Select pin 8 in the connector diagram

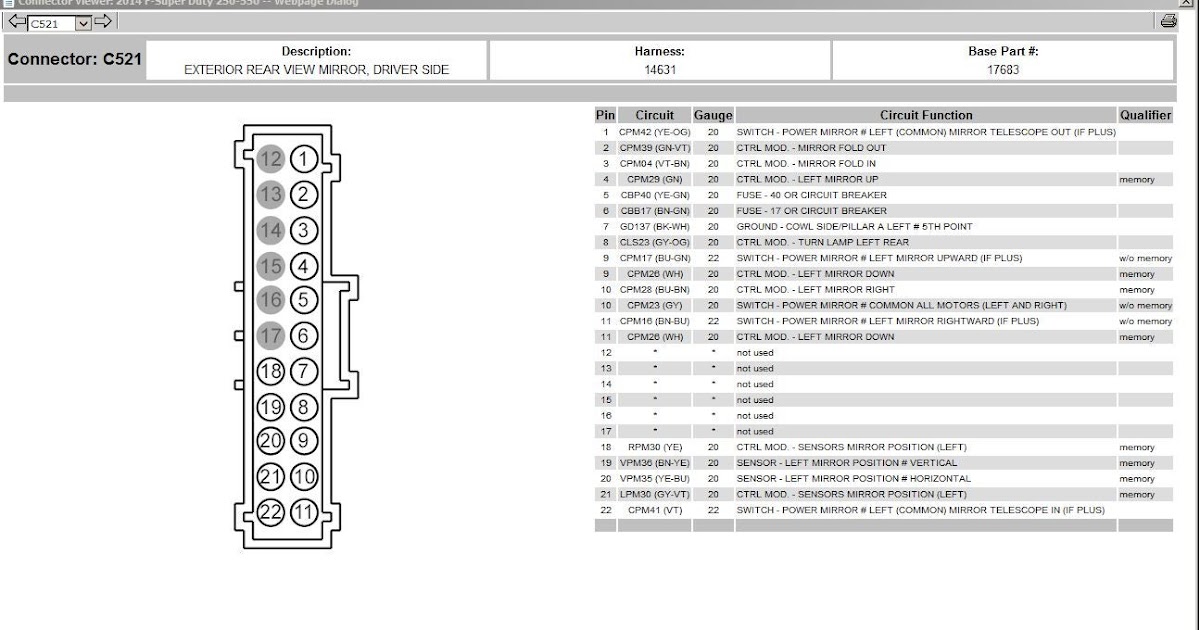coord(303,407)
